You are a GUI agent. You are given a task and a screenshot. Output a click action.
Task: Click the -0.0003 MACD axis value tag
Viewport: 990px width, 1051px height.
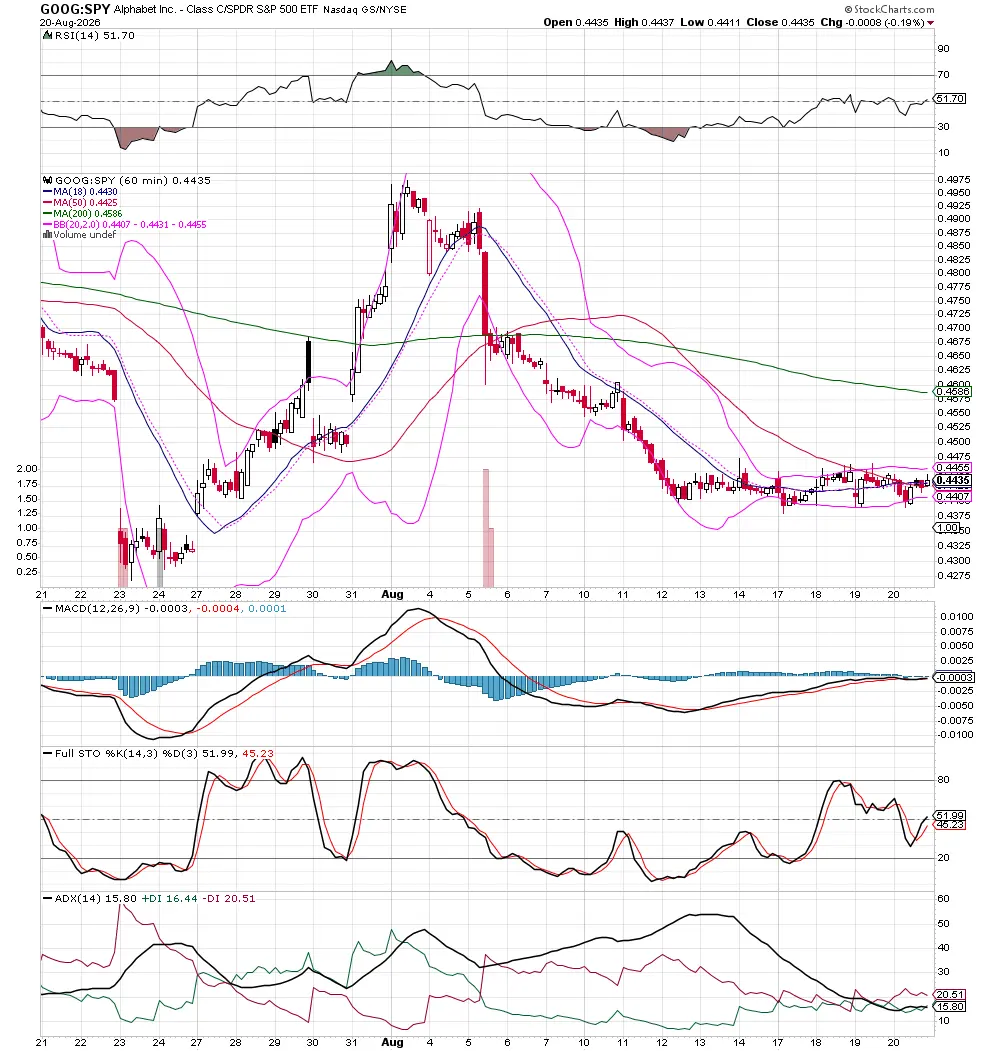(x=952, y=677)
